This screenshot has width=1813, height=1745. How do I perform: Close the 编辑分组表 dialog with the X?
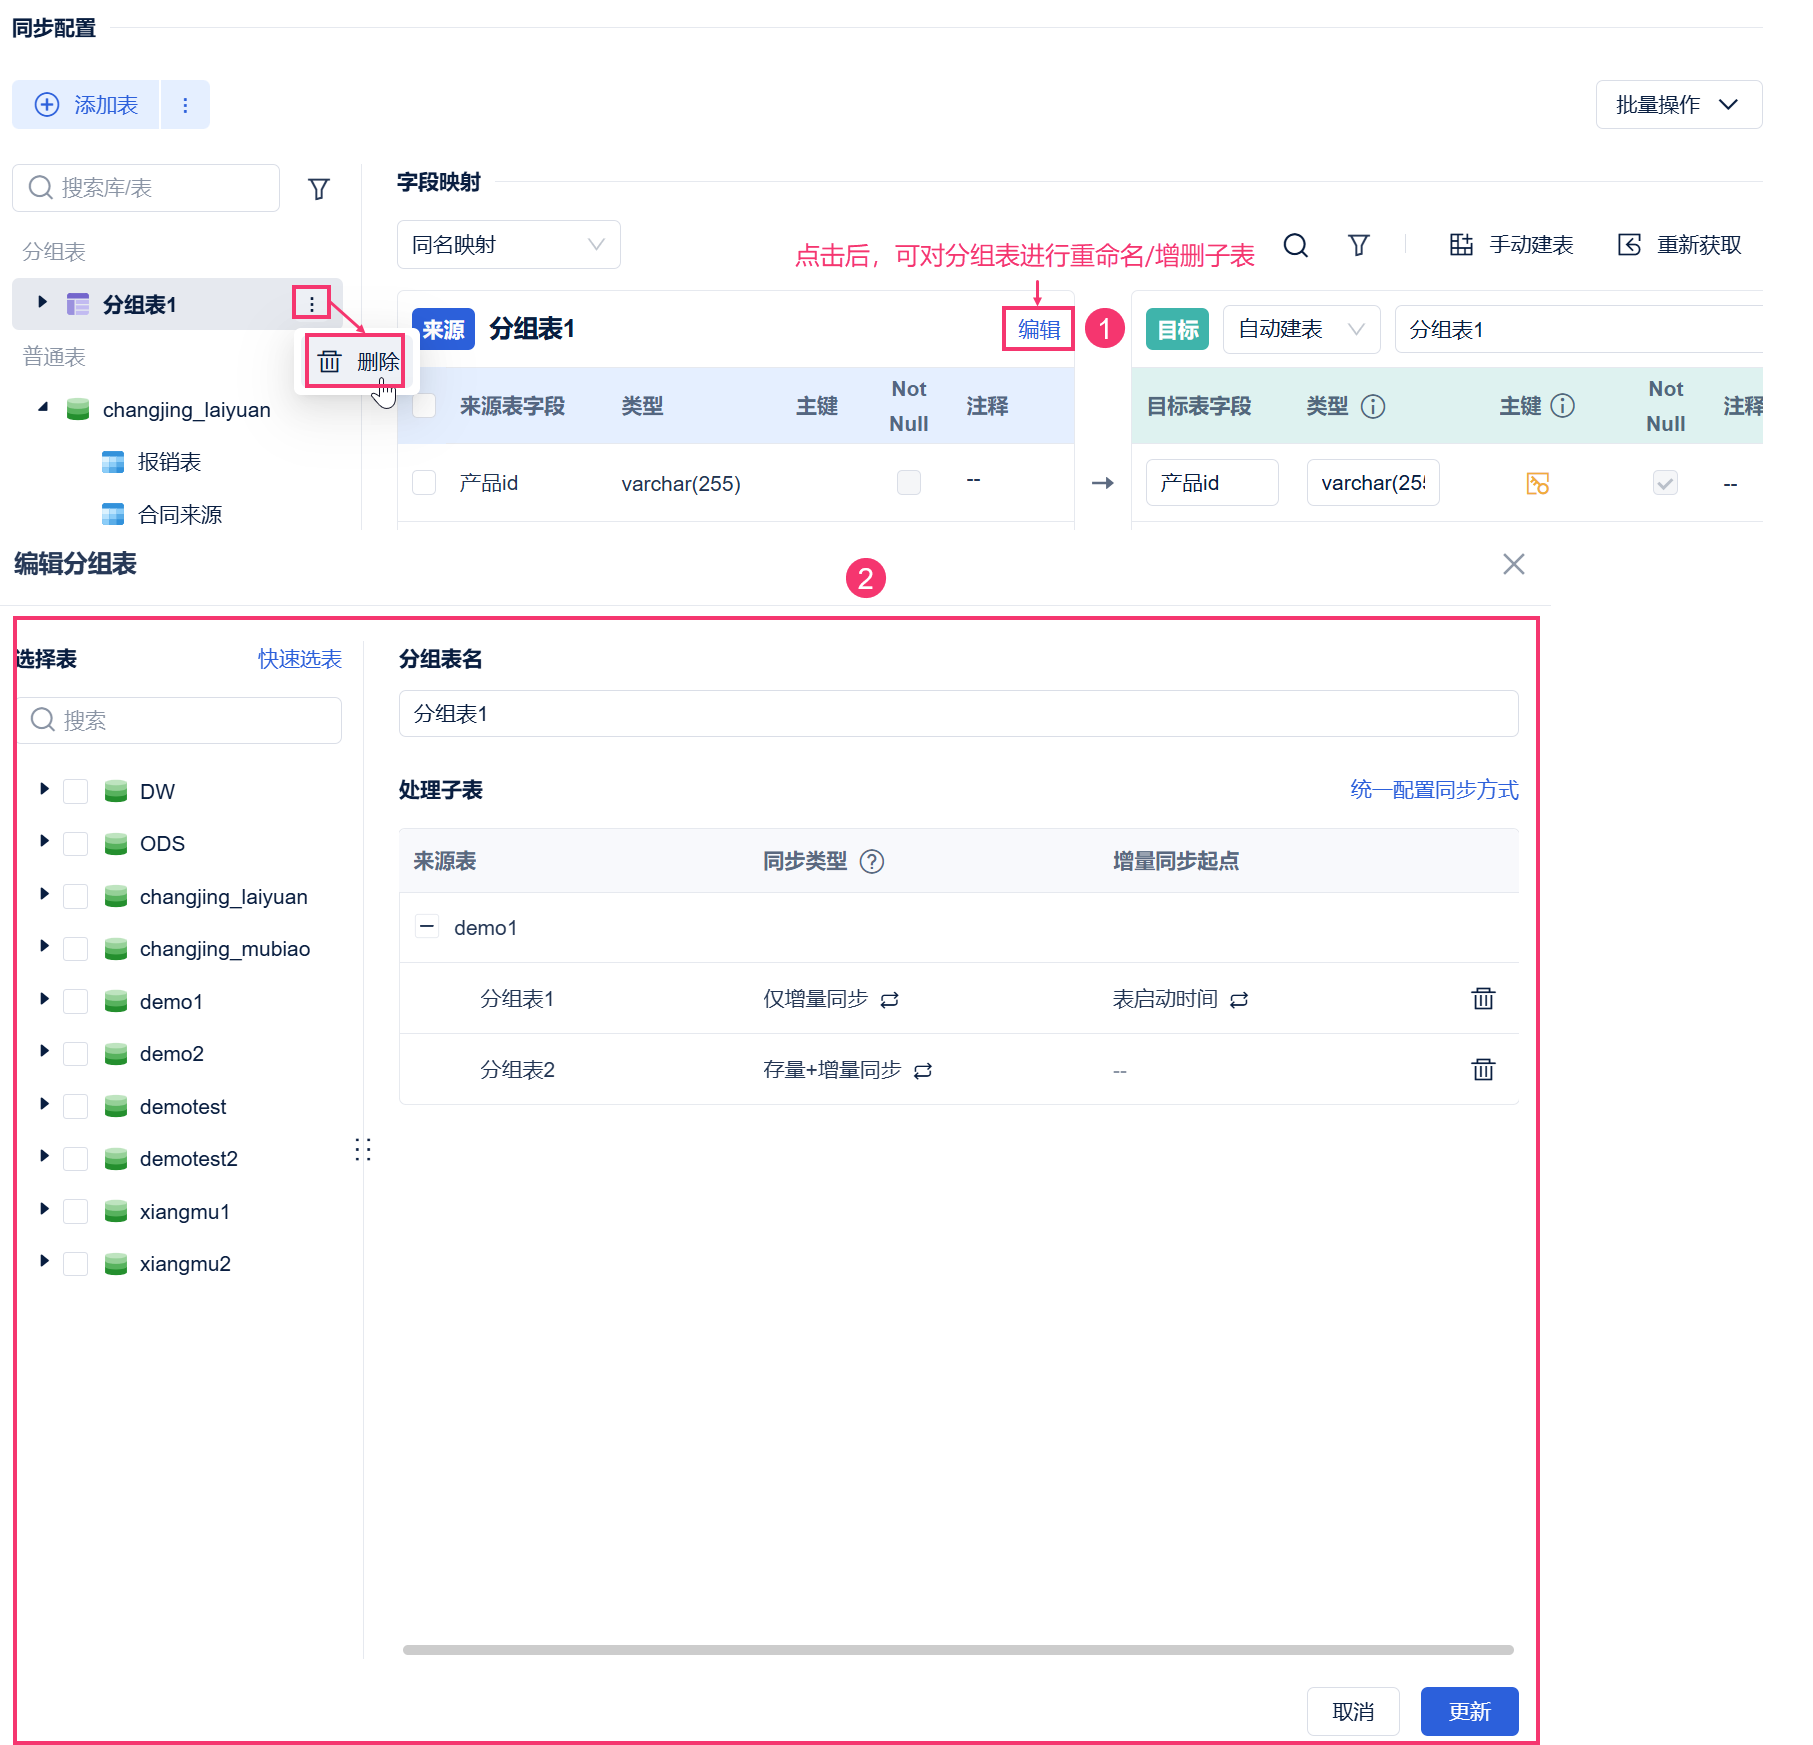pos(1514,564)
